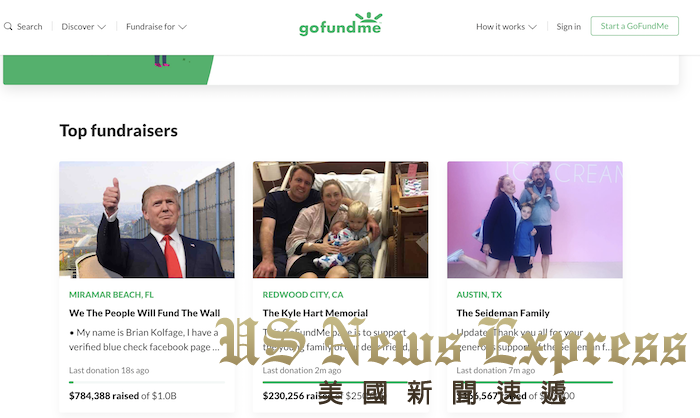
Task: Select the AUSTIN, TX location label
Action: pyautogui.click(x=479, y=295)
